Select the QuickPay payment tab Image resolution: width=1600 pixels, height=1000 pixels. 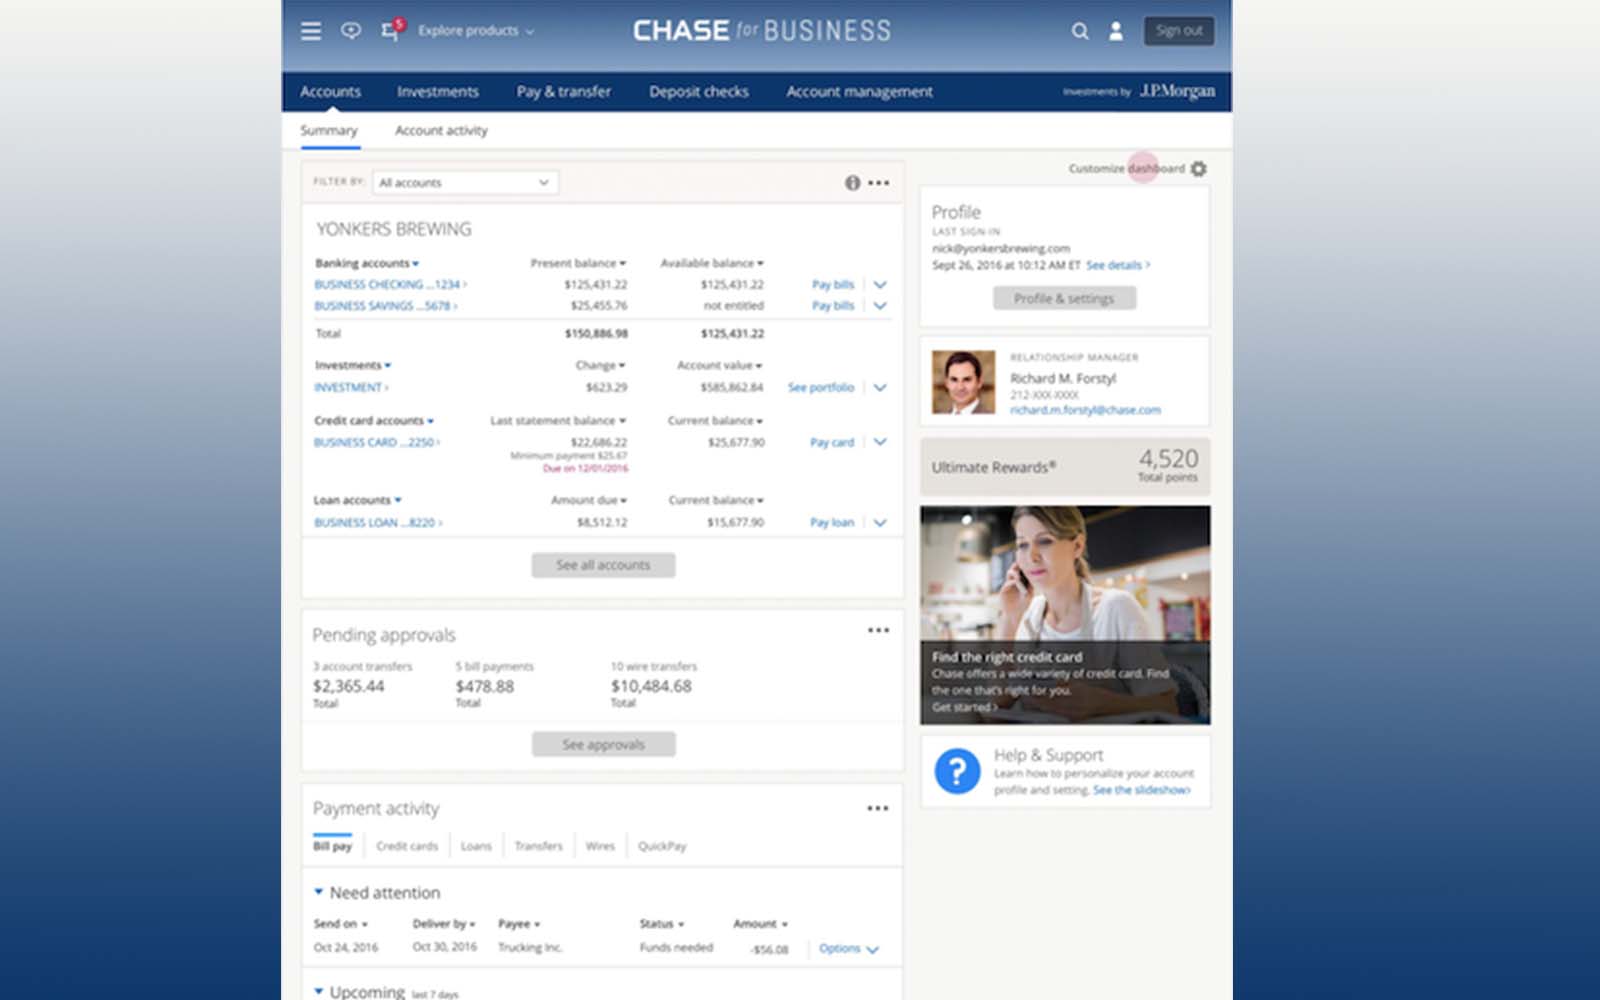click(662, 846)
